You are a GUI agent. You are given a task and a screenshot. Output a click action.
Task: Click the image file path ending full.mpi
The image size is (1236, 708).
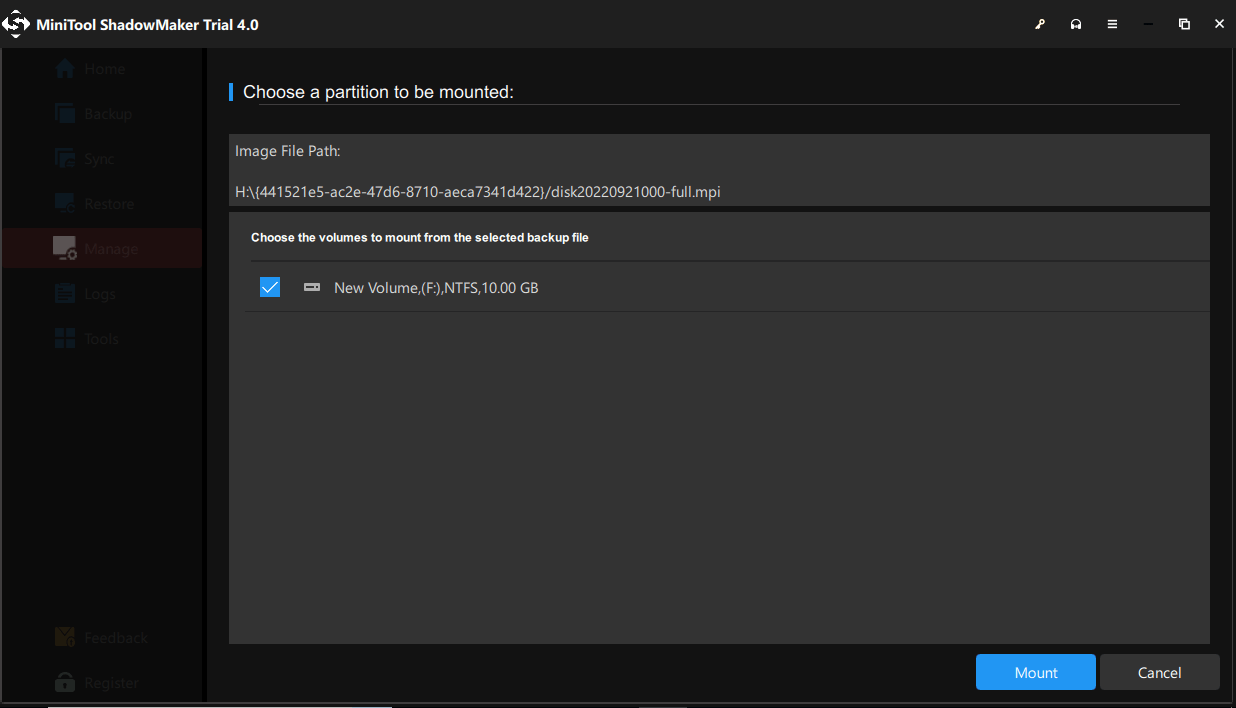[478, 192]
